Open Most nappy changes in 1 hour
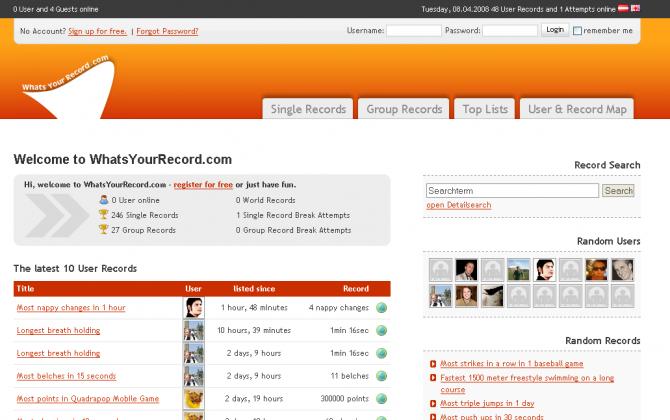The height and width of the screenshot is (420, 670). pyautogui.click(x=71, y=308)
